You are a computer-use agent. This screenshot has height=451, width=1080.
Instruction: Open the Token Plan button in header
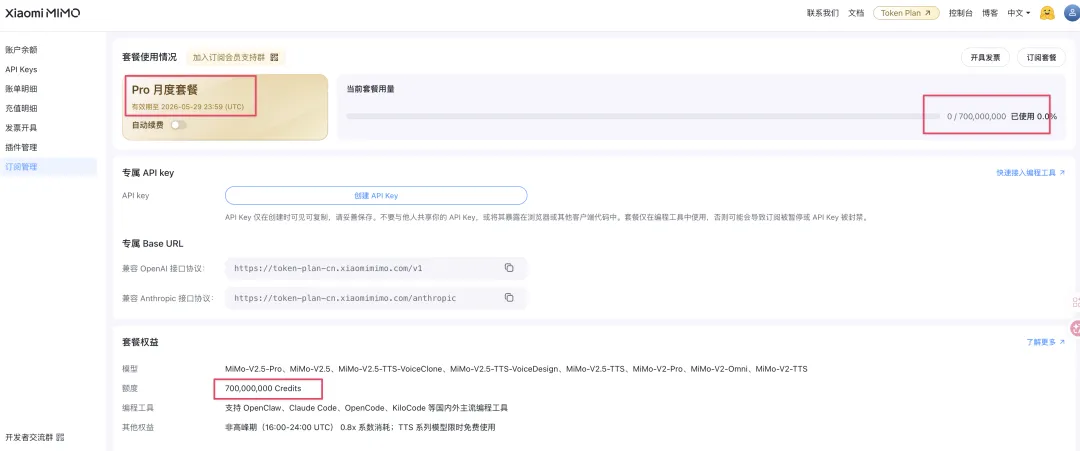click(906, 13)
